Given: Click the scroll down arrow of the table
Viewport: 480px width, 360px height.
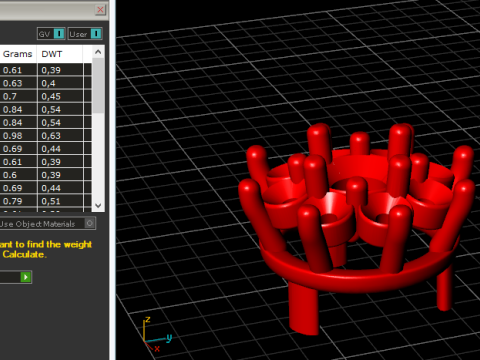Looking at the screenshot, I should pyautogui.click(x=98, y=205).
